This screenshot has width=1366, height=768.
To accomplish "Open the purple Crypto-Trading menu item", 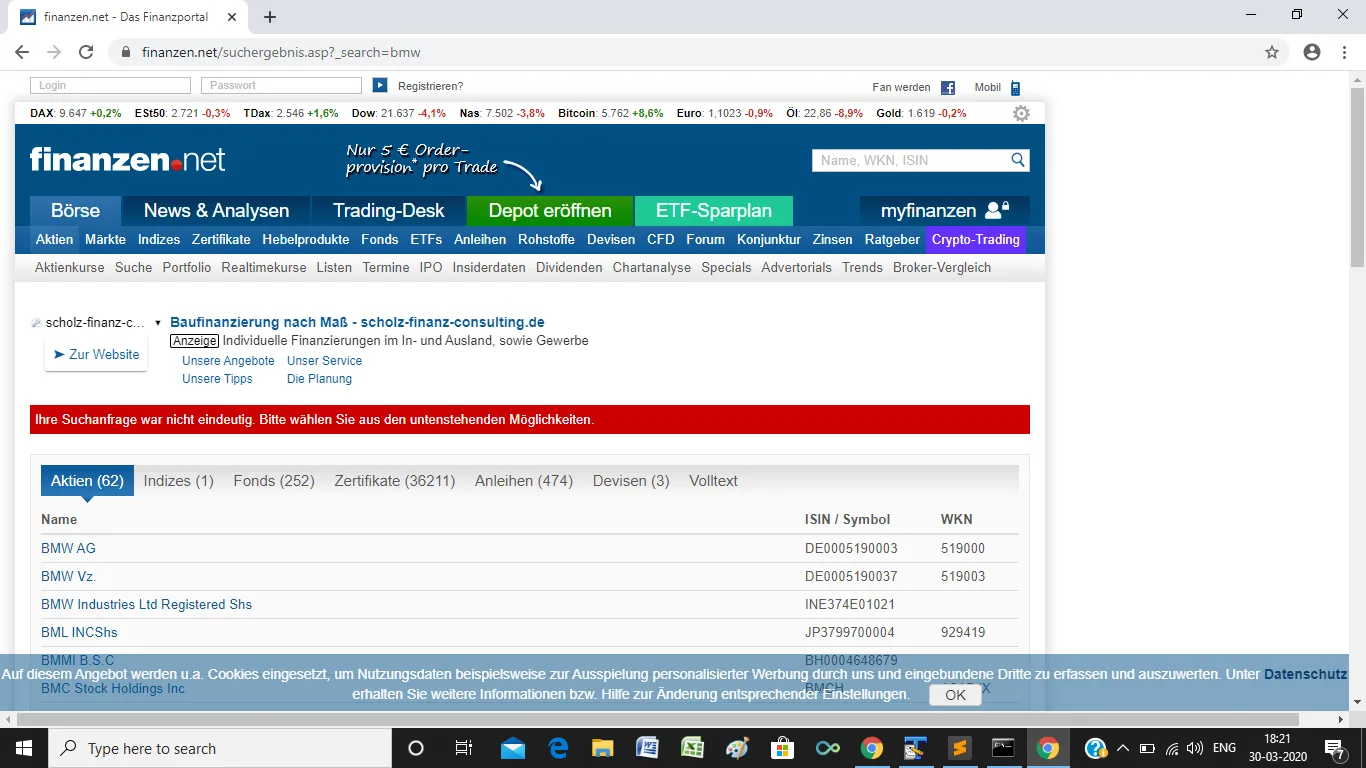I will (976, 240).
